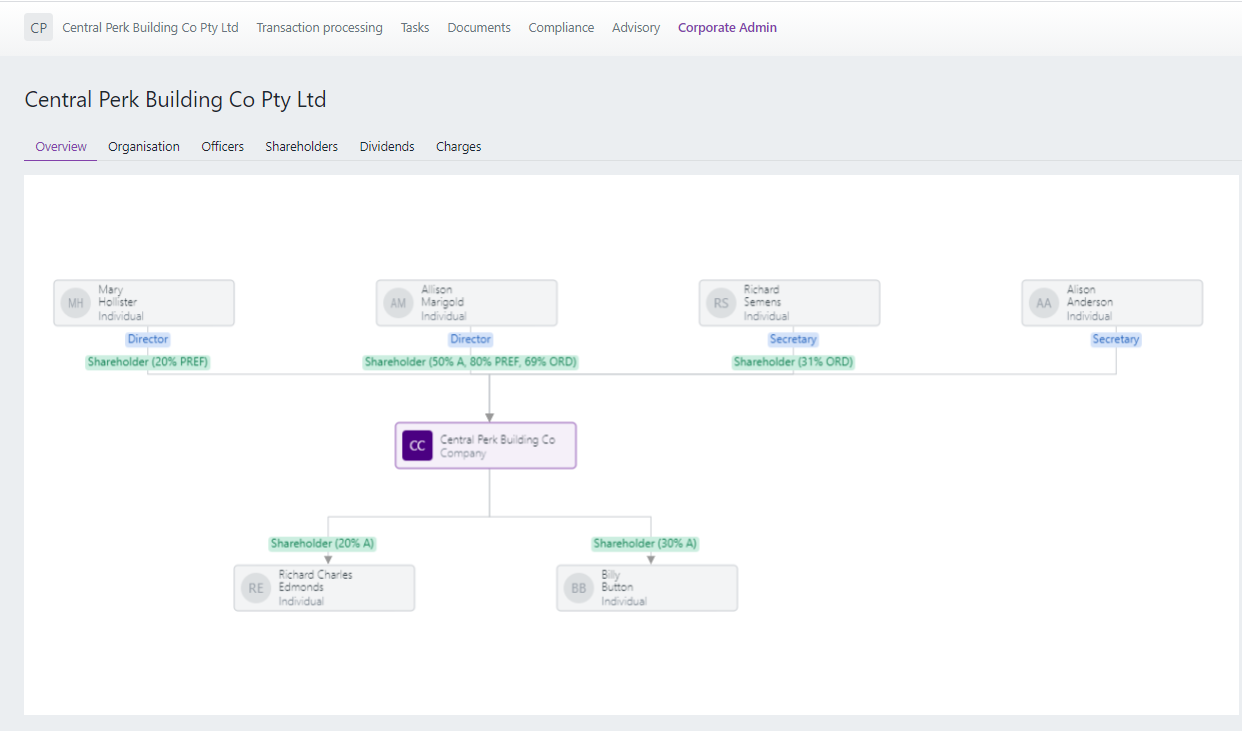Screen dimensions: 1242x731
Task: Open the Tasks menu item
Action: click(x=415, y=28)
